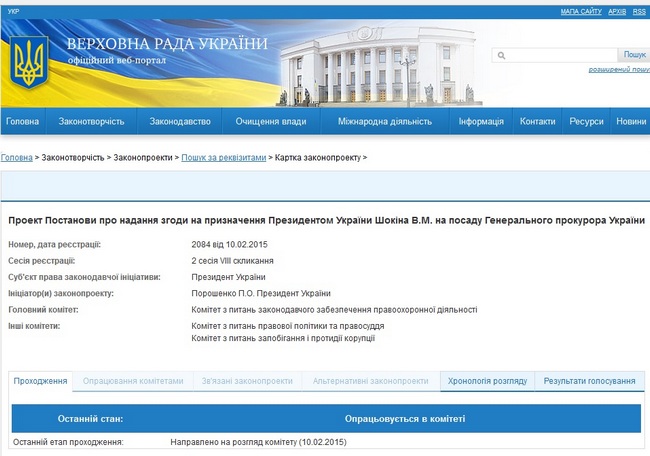Screen dimensions: 650x456
Task: Click the Ukrainian trident coat of arms logo
Action: coord(28,63)
